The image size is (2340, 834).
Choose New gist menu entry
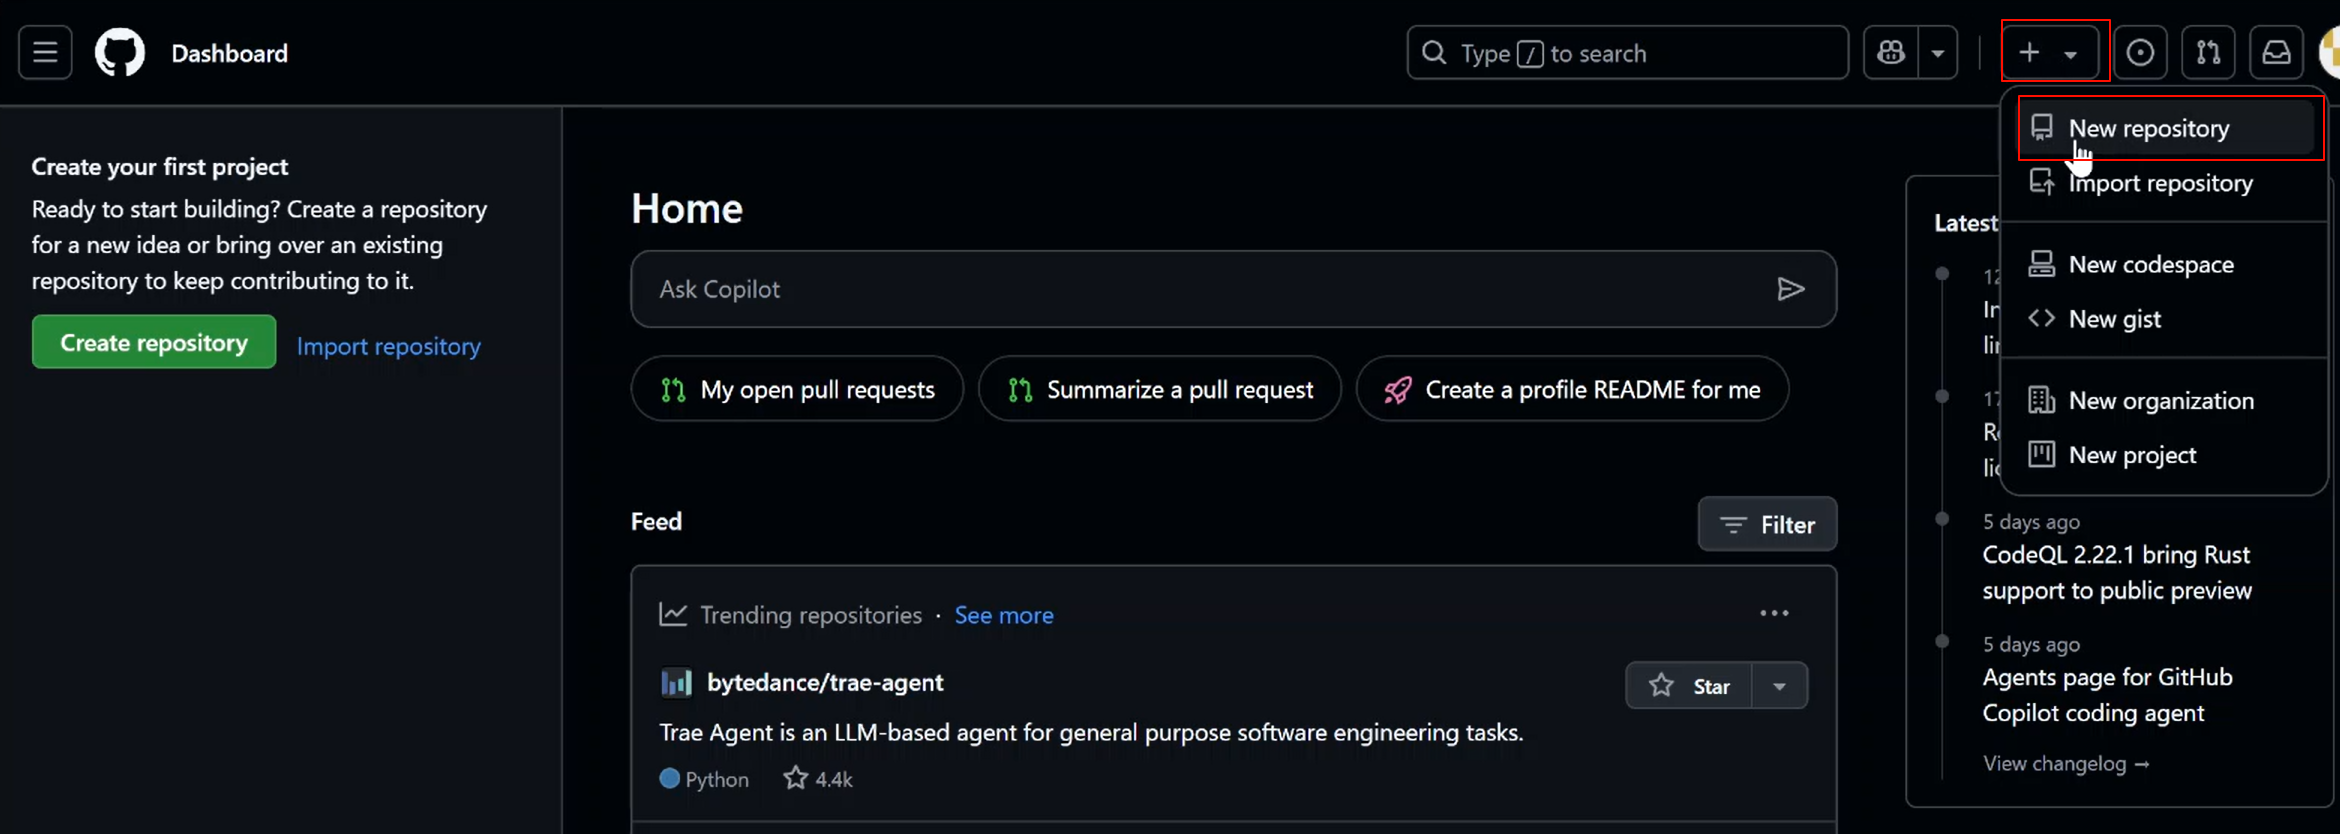[x=2166, y=319]
